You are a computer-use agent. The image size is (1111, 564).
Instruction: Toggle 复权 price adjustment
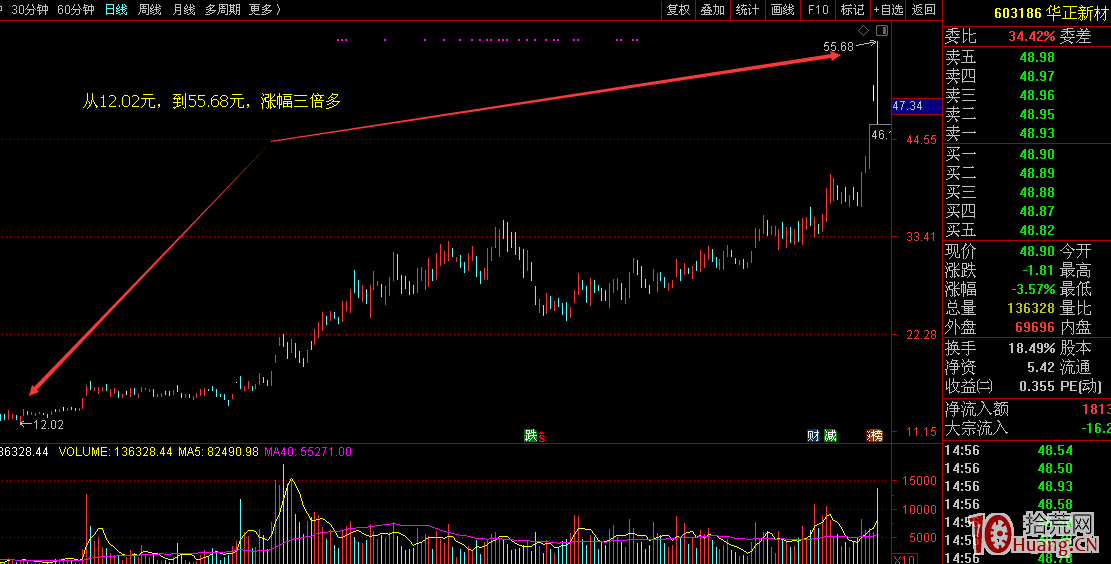(x=677, y=9)
